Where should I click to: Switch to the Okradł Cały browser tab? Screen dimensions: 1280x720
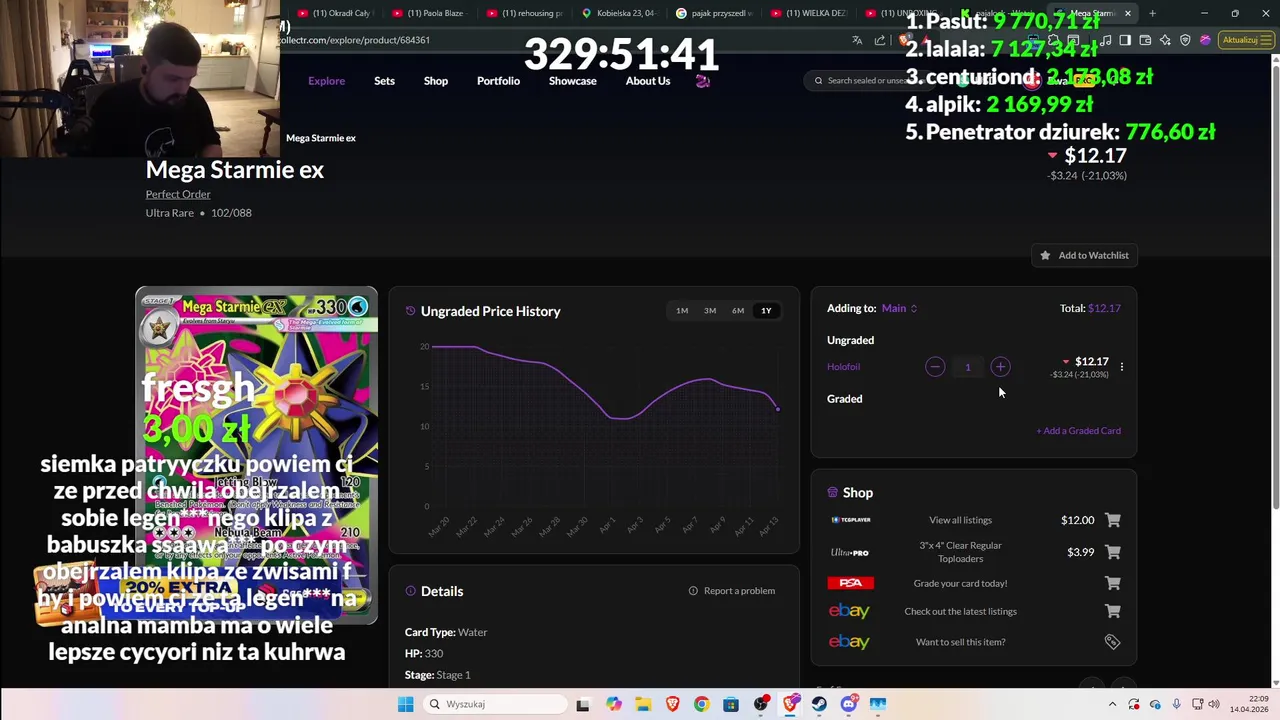pos(335,13)
